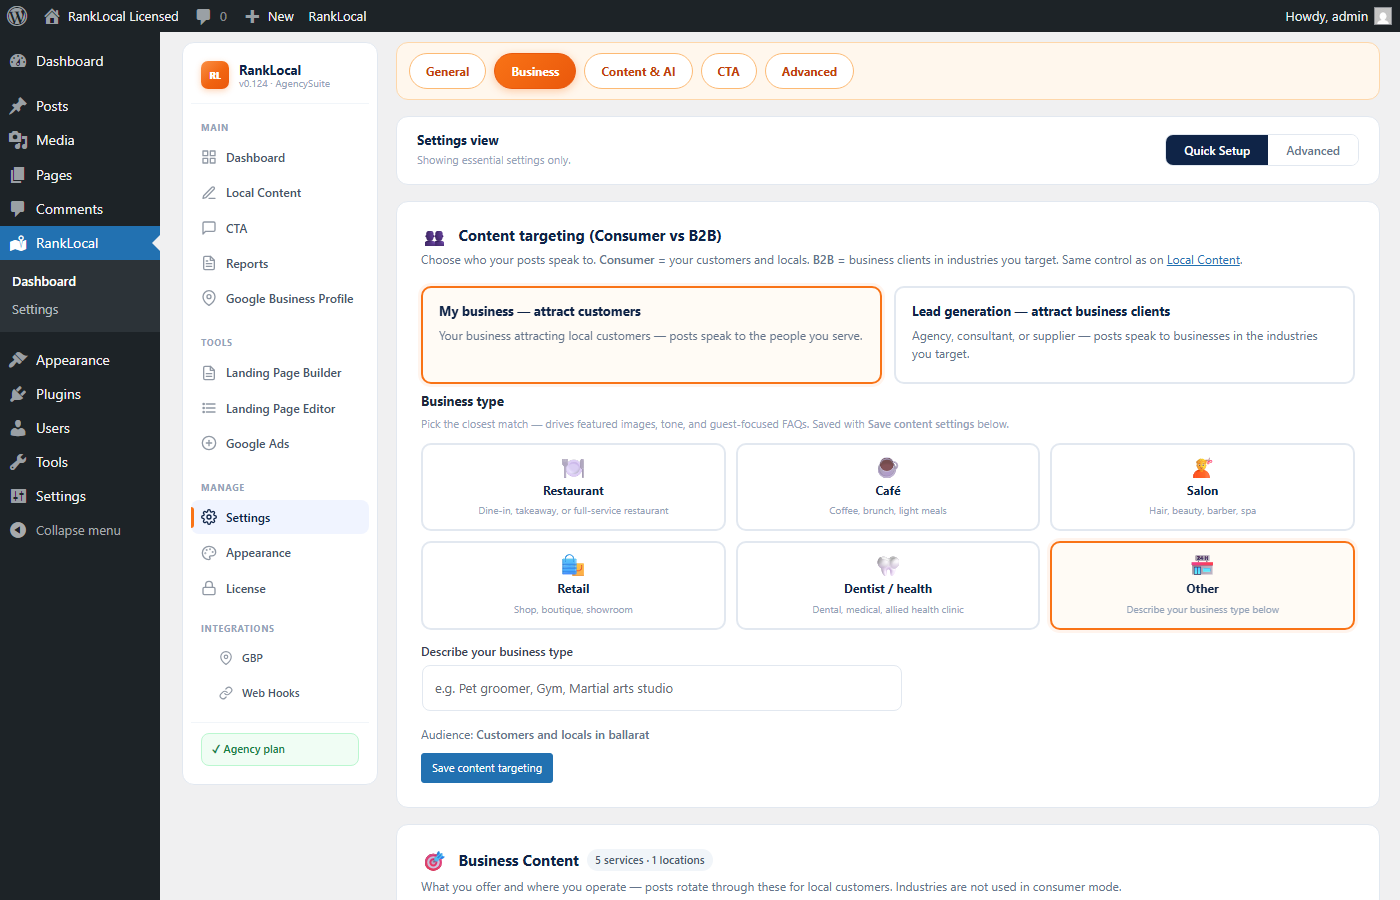Screen dimensions: 1400x900
Task: Open Settings in the RankLocal Manage panel
Action: click(x=280, y=517)
